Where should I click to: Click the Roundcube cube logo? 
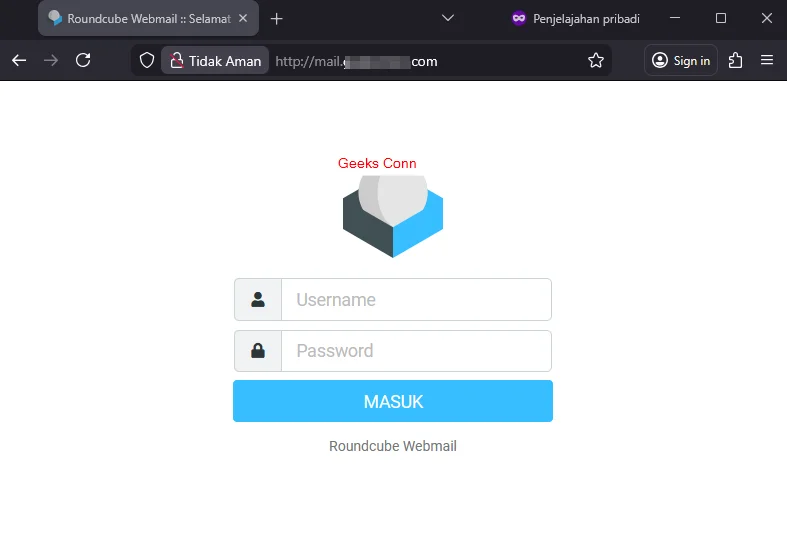pos(393,216)
